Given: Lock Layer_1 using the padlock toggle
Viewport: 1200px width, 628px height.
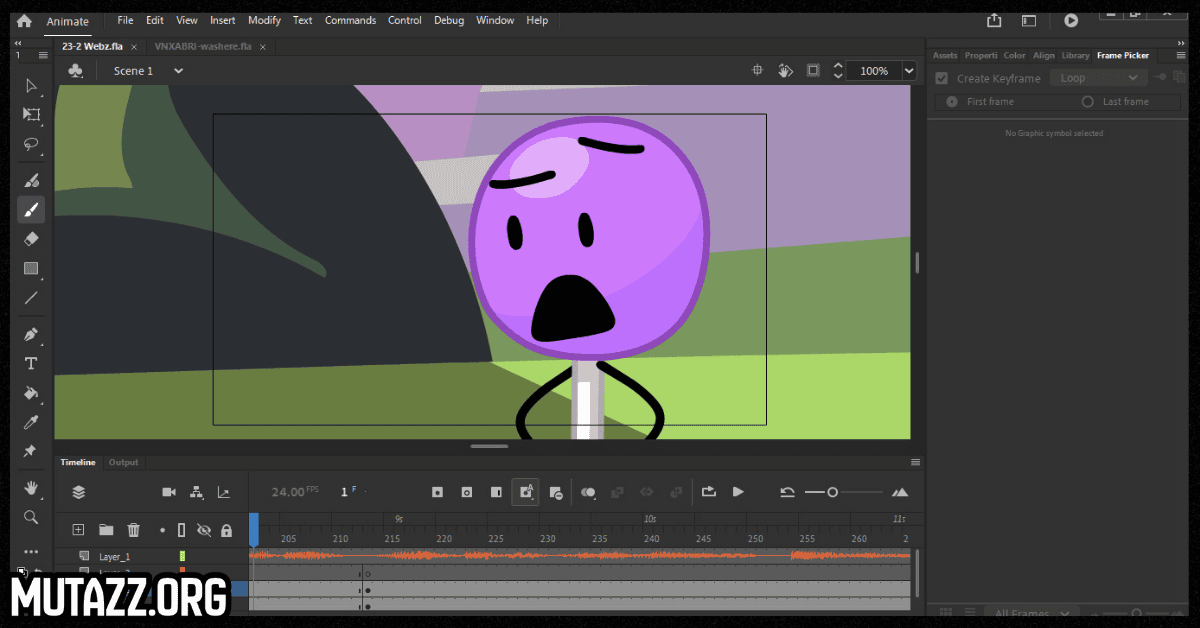Looking at the screenshot, I should pyautogui.click(x=227, y=556).
